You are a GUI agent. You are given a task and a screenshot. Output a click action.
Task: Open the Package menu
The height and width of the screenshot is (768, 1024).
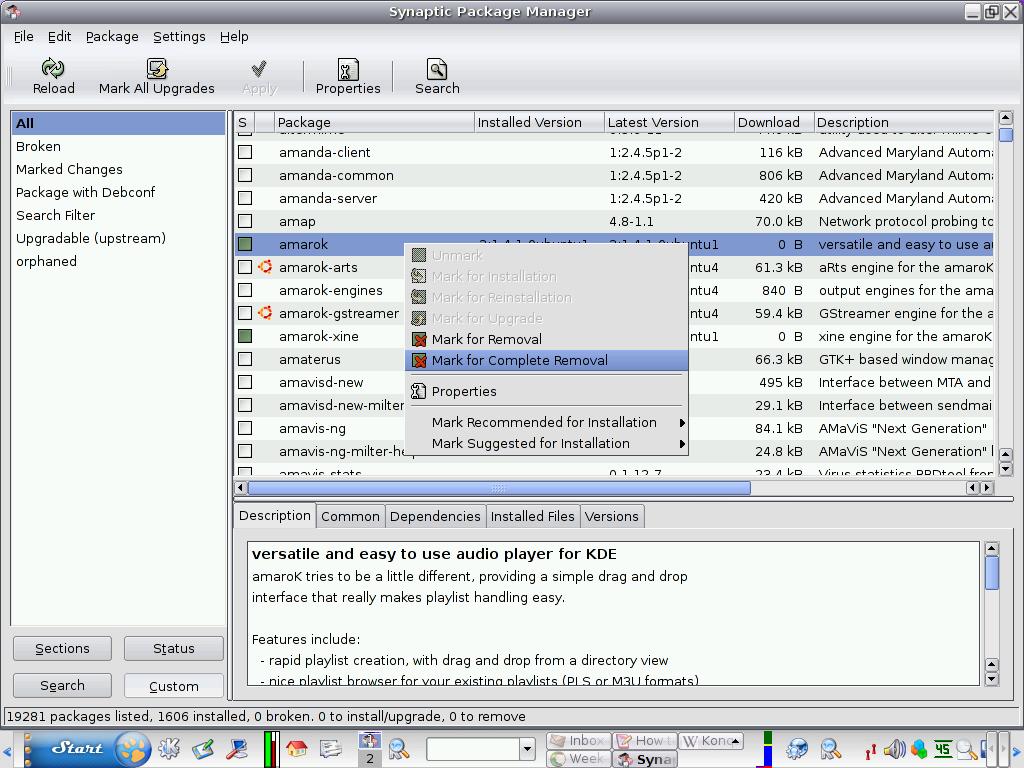[112, 37]
